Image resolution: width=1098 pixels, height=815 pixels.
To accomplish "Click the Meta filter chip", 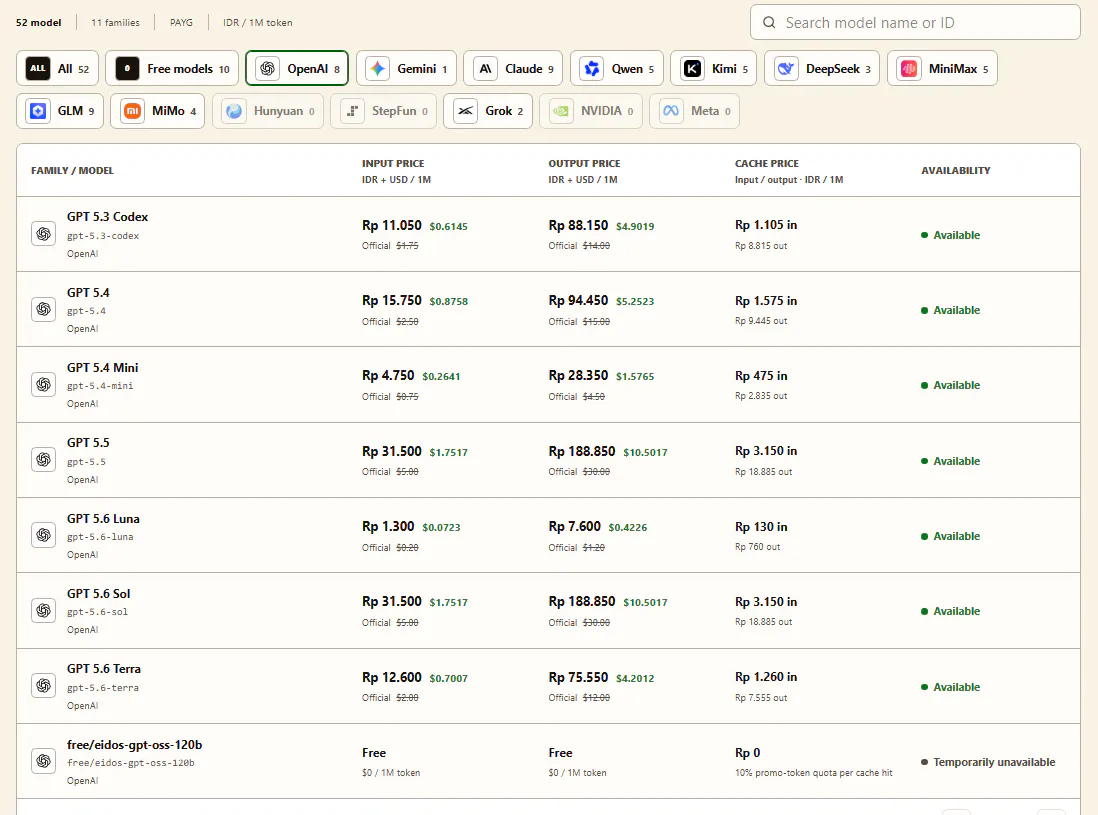I will point(695,111).
